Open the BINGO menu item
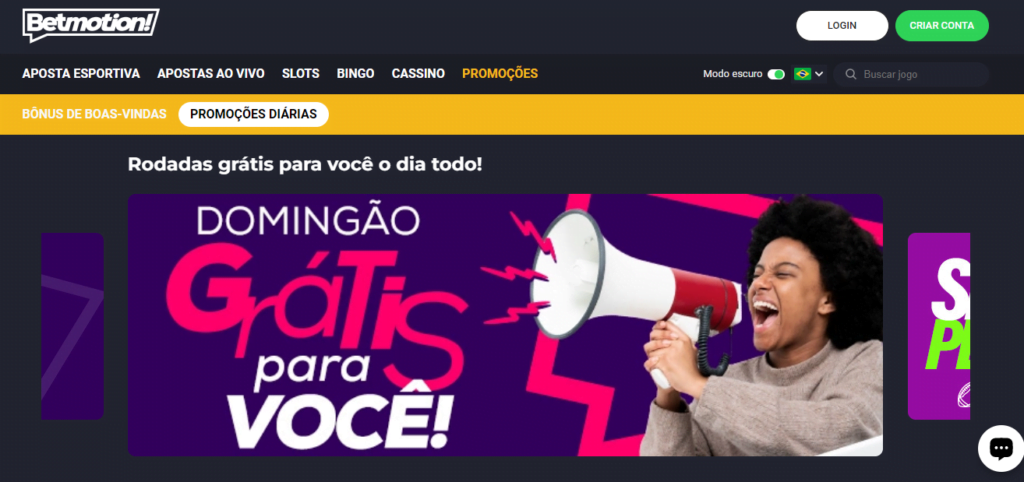 coord(355,74)
